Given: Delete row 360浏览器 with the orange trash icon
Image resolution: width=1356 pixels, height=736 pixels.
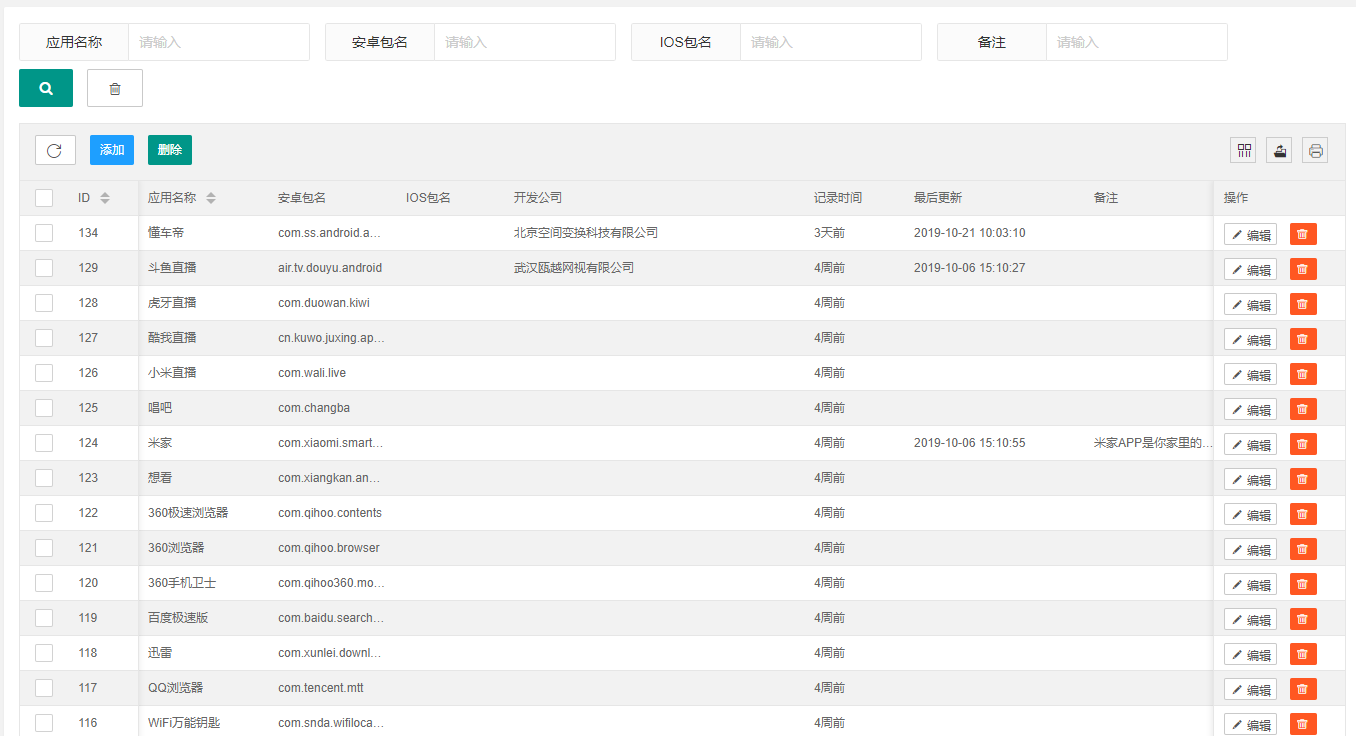Looking at the screenshot, I should click(1303, 549).
